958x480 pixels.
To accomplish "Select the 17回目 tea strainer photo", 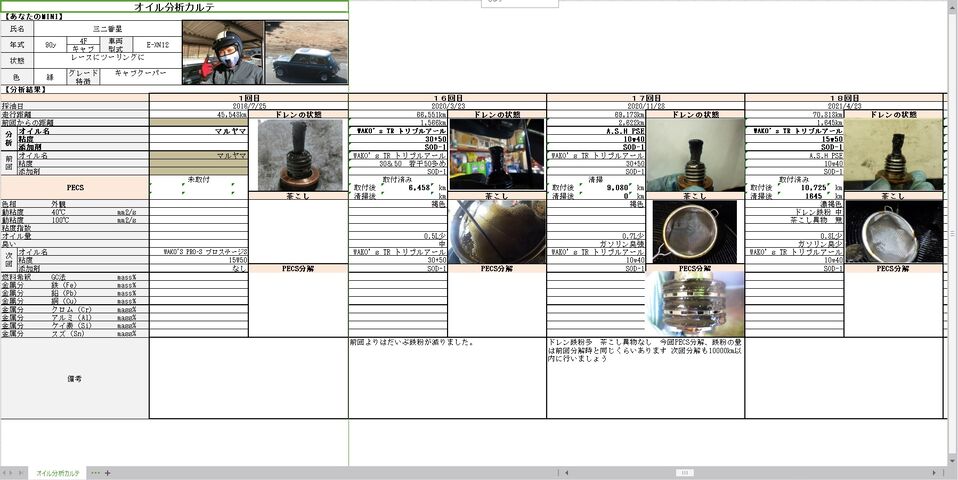I will 695,231.
